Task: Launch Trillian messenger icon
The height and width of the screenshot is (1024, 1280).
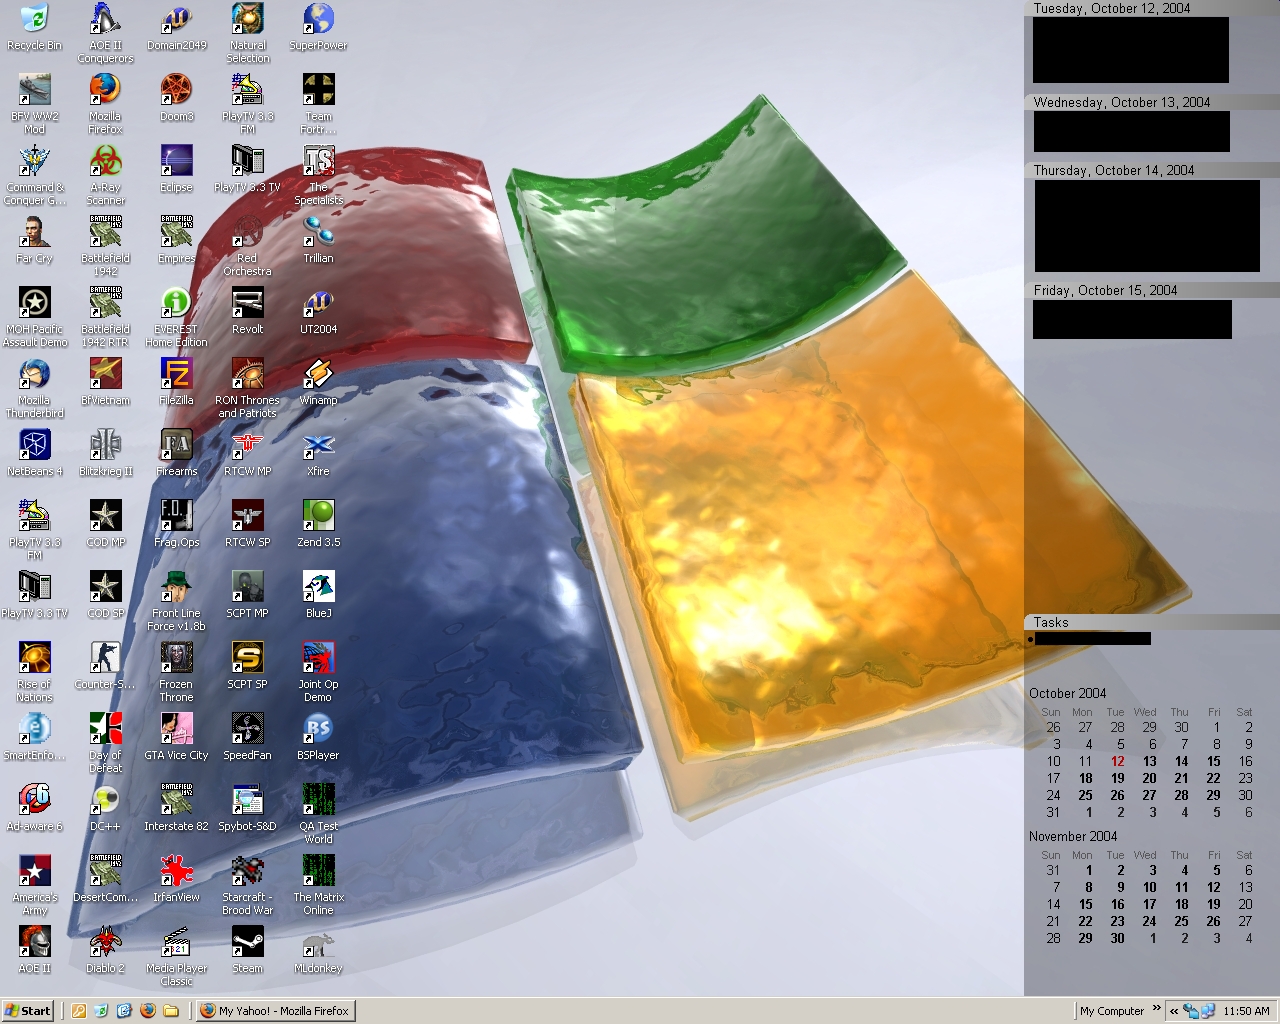Action: pos(318,240)
